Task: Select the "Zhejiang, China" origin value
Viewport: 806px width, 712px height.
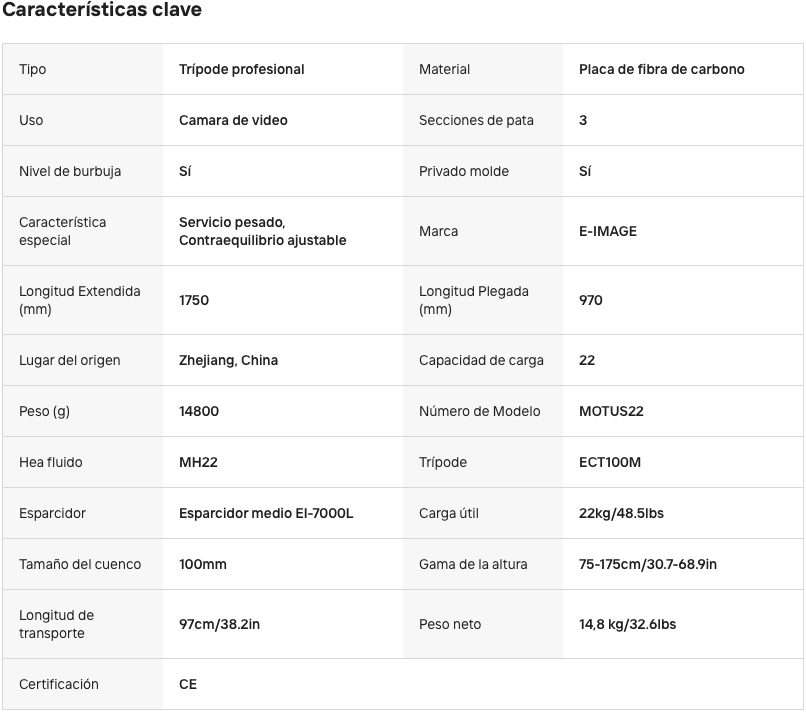Action: (x=228, y=360)
